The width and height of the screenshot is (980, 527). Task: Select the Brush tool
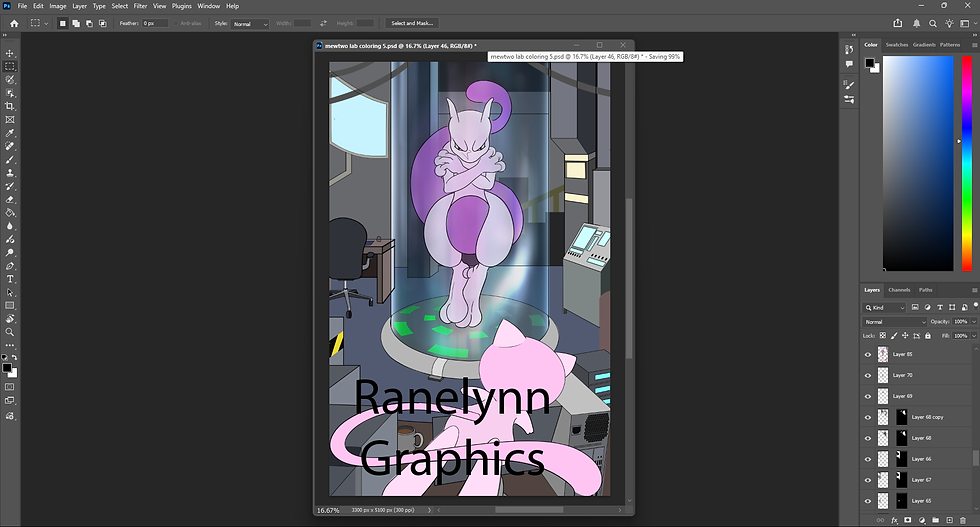point(9,159)
